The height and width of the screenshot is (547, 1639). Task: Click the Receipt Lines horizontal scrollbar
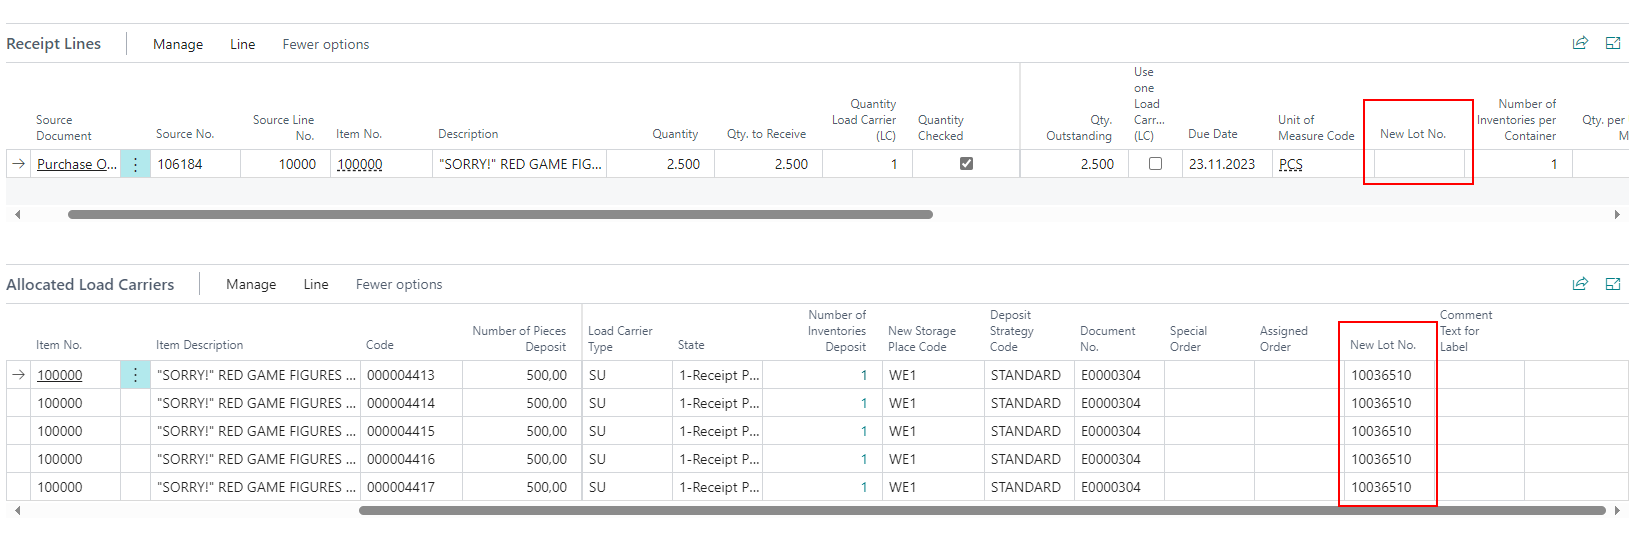pos(500,214)
